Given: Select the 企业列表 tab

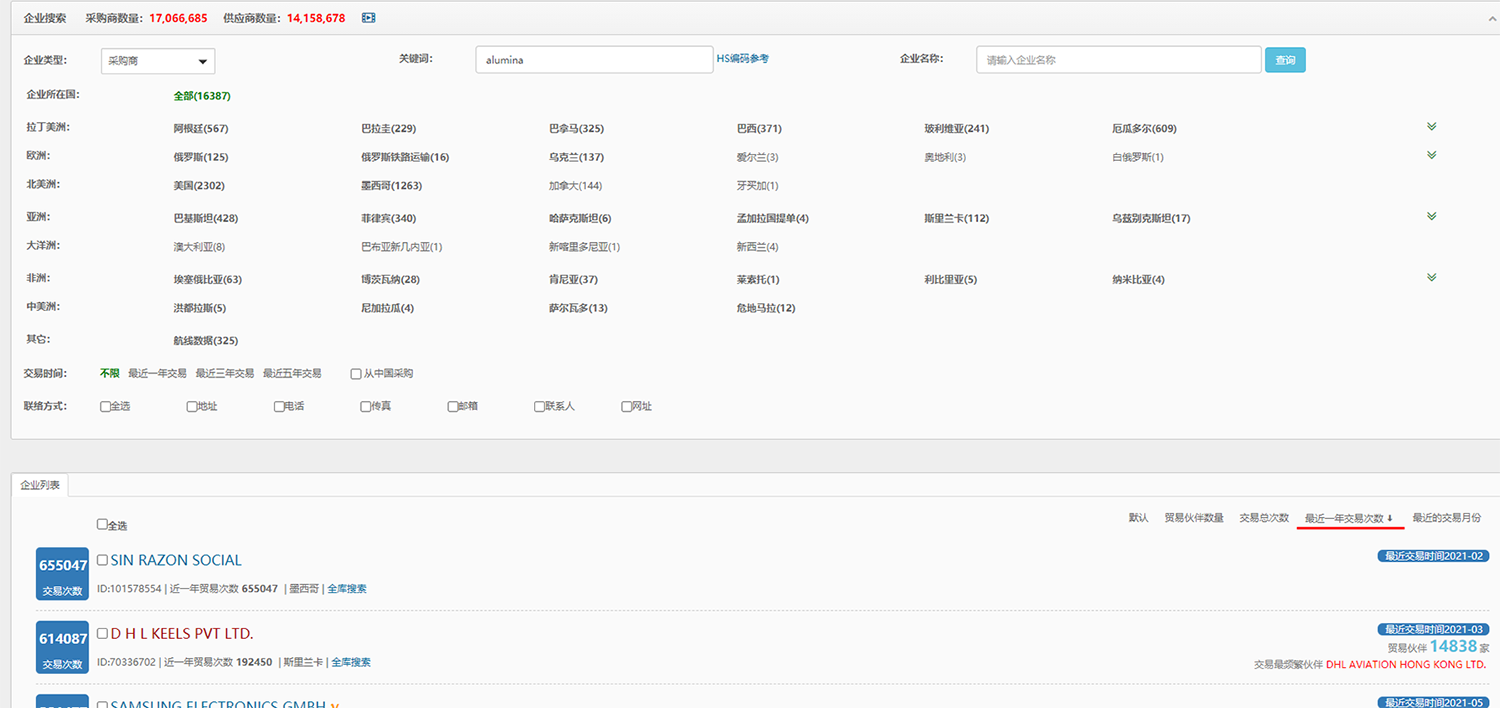Looking at the screenshot, I should [40, 485].
